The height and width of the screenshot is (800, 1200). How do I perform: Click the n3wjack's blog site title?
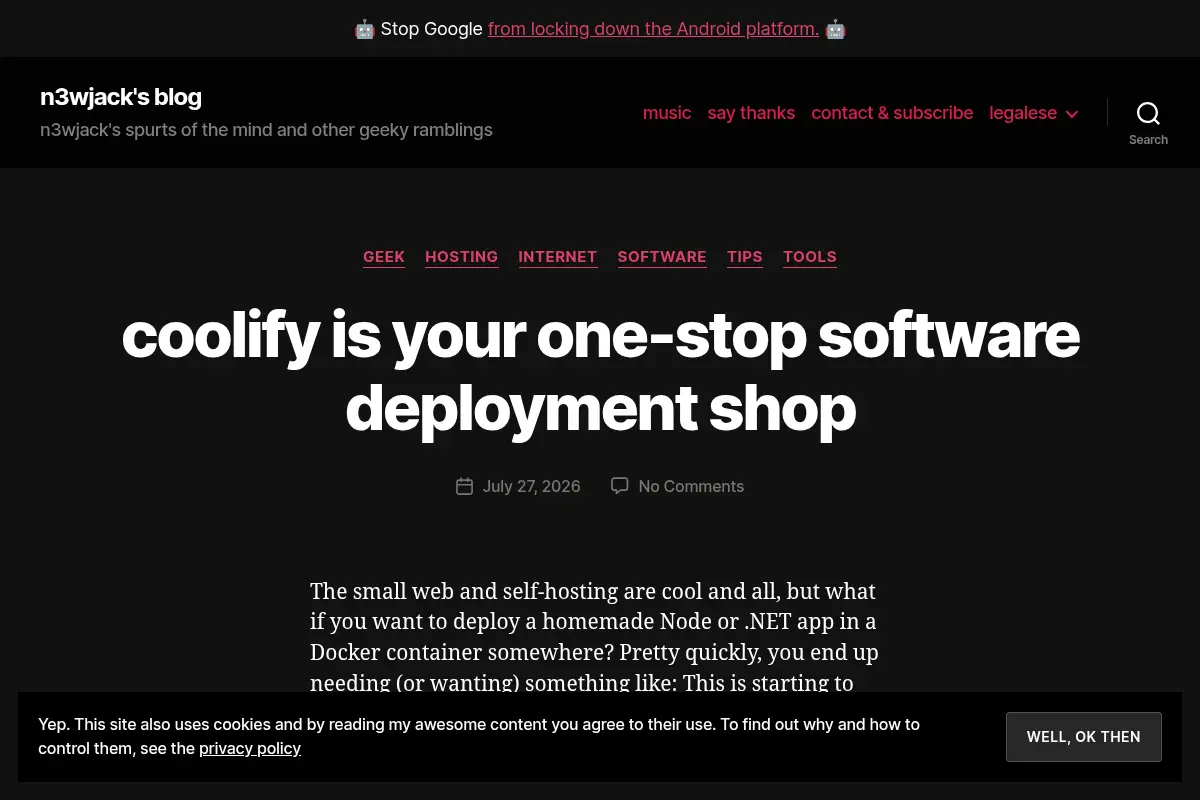(121, 97)
